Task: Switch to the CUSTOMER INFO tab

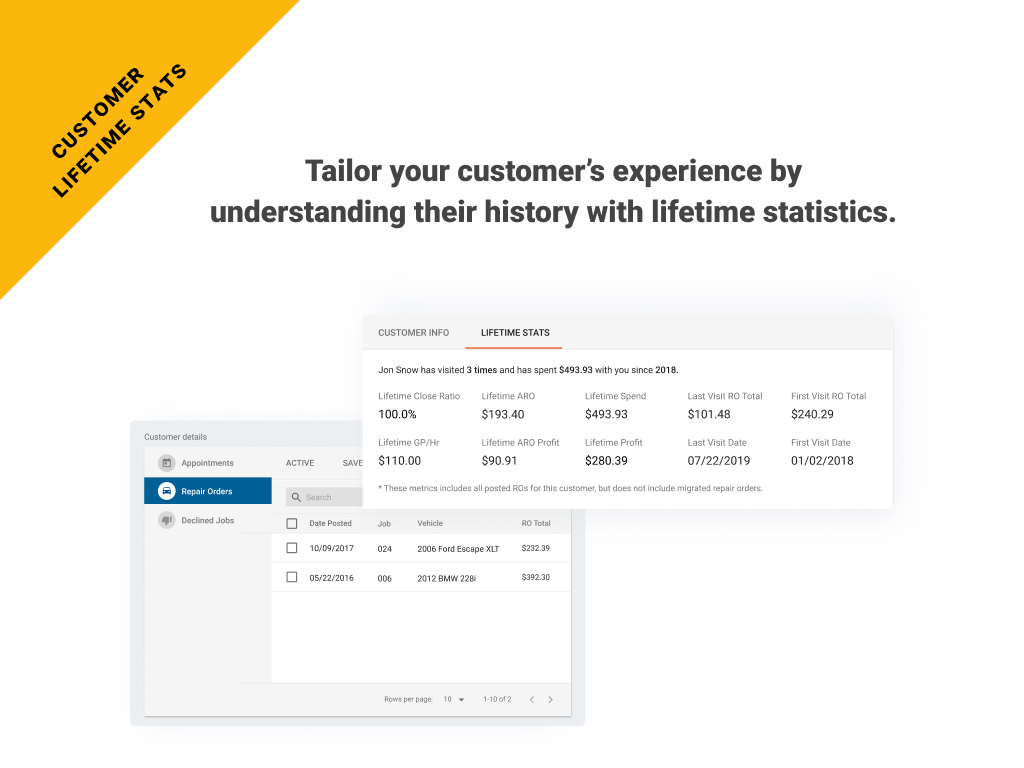Action: pyautogui.click(x=413, y=332)
